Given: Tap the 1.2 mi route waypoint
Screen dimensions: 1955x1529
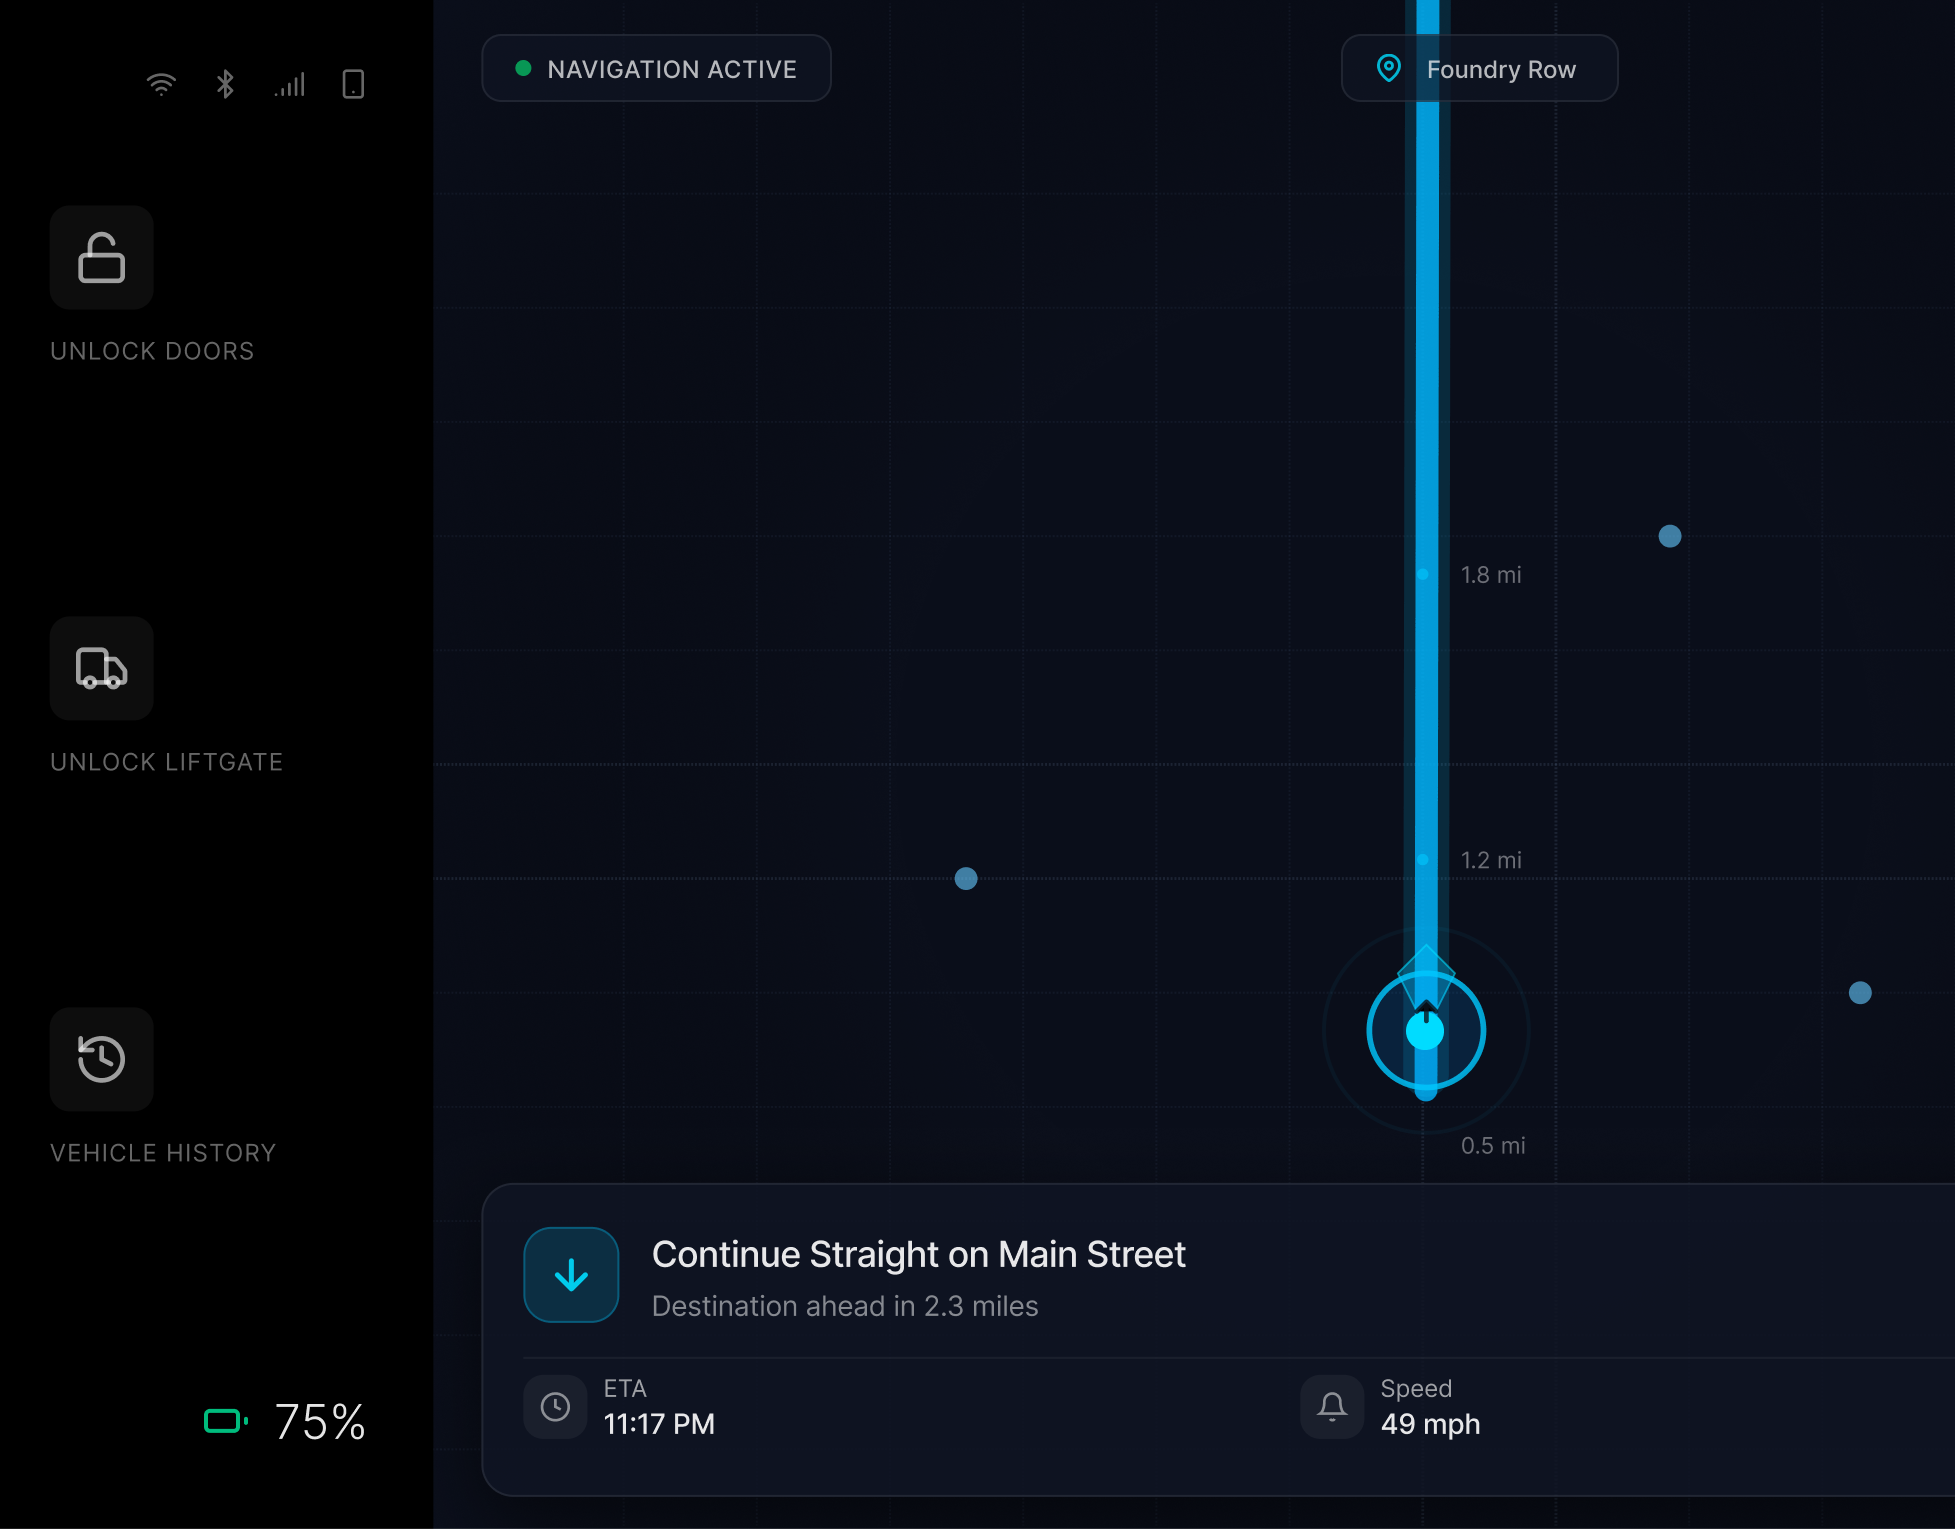Looking at the screenshot, I should click(x=1423, y=859).
